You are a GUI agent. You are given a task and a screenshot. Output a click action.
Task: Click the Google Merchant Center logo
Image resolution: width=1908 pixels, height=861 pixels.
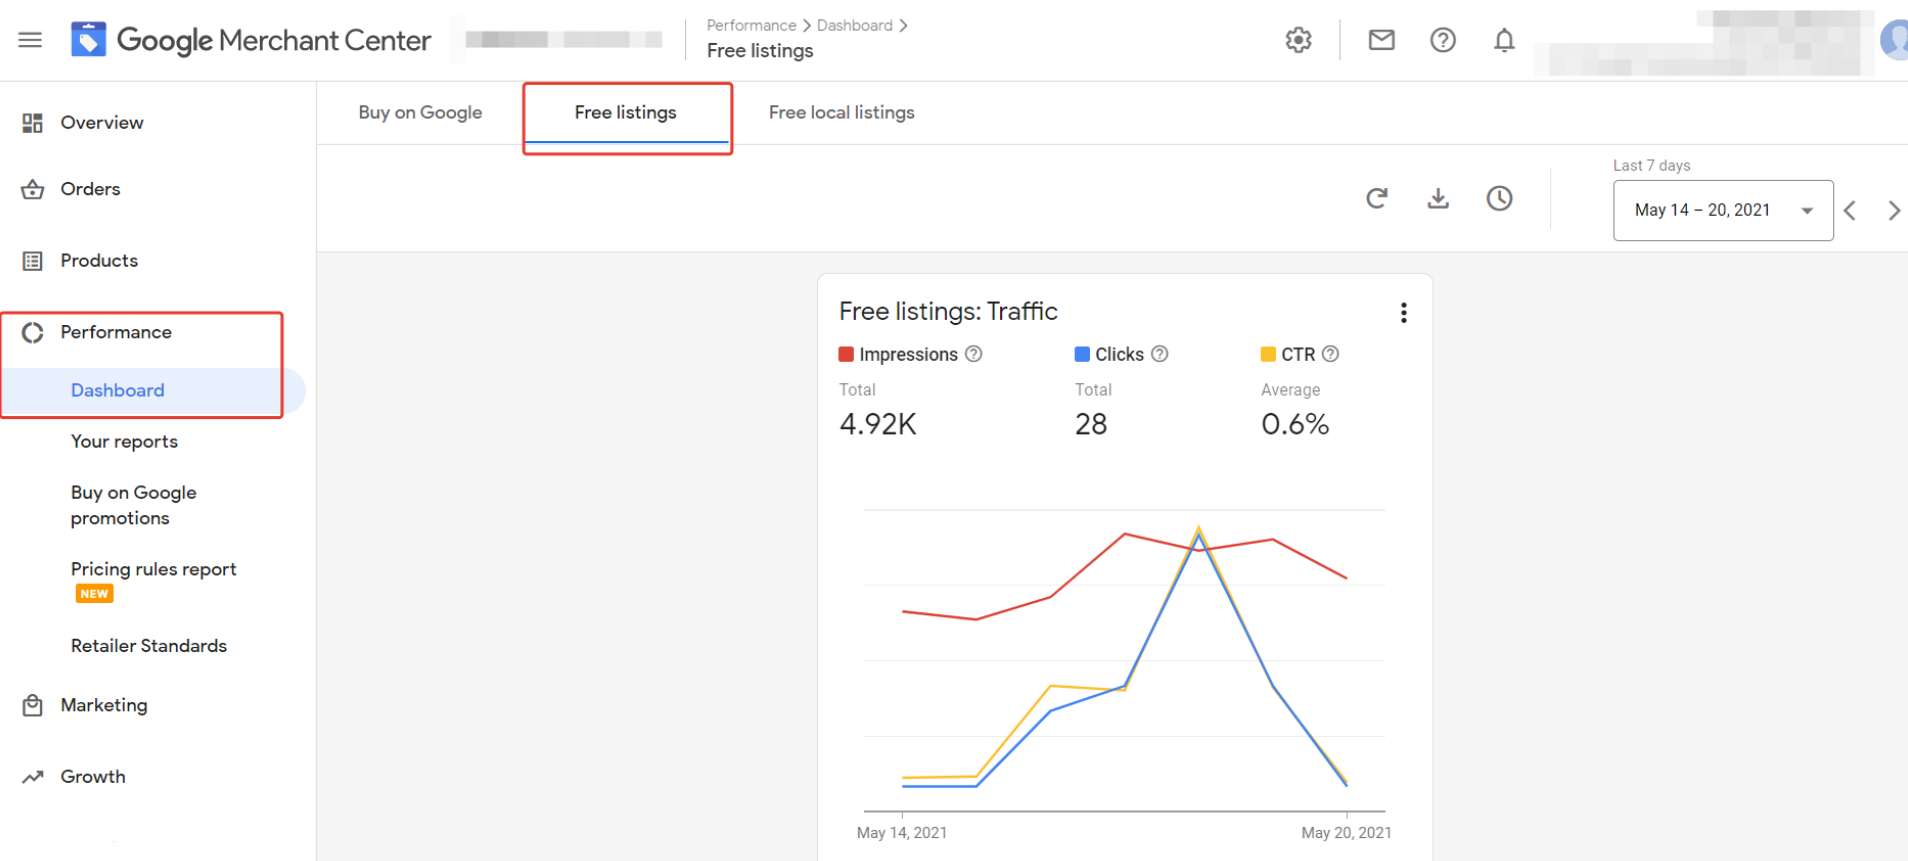[x=251, y=40]
